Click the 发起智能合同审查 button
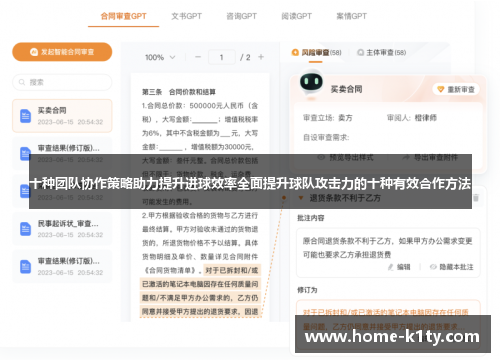 [62, 52]
